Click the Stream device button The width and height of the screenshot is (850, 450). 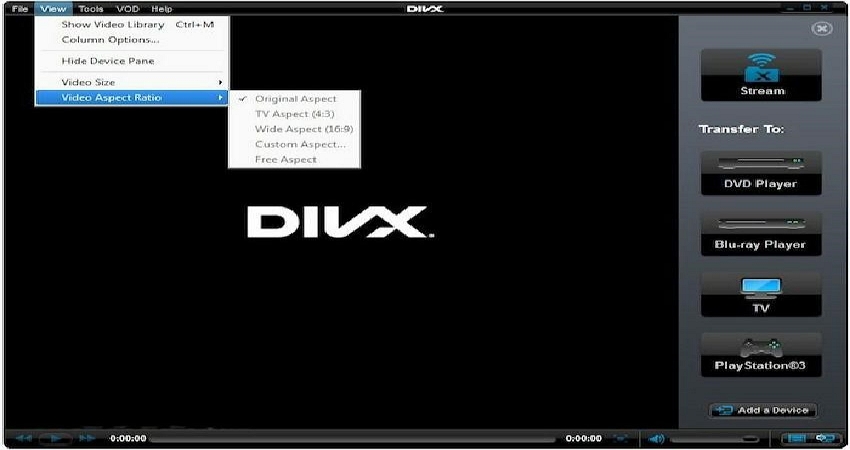pyautogui.click(x=761, y=75)
